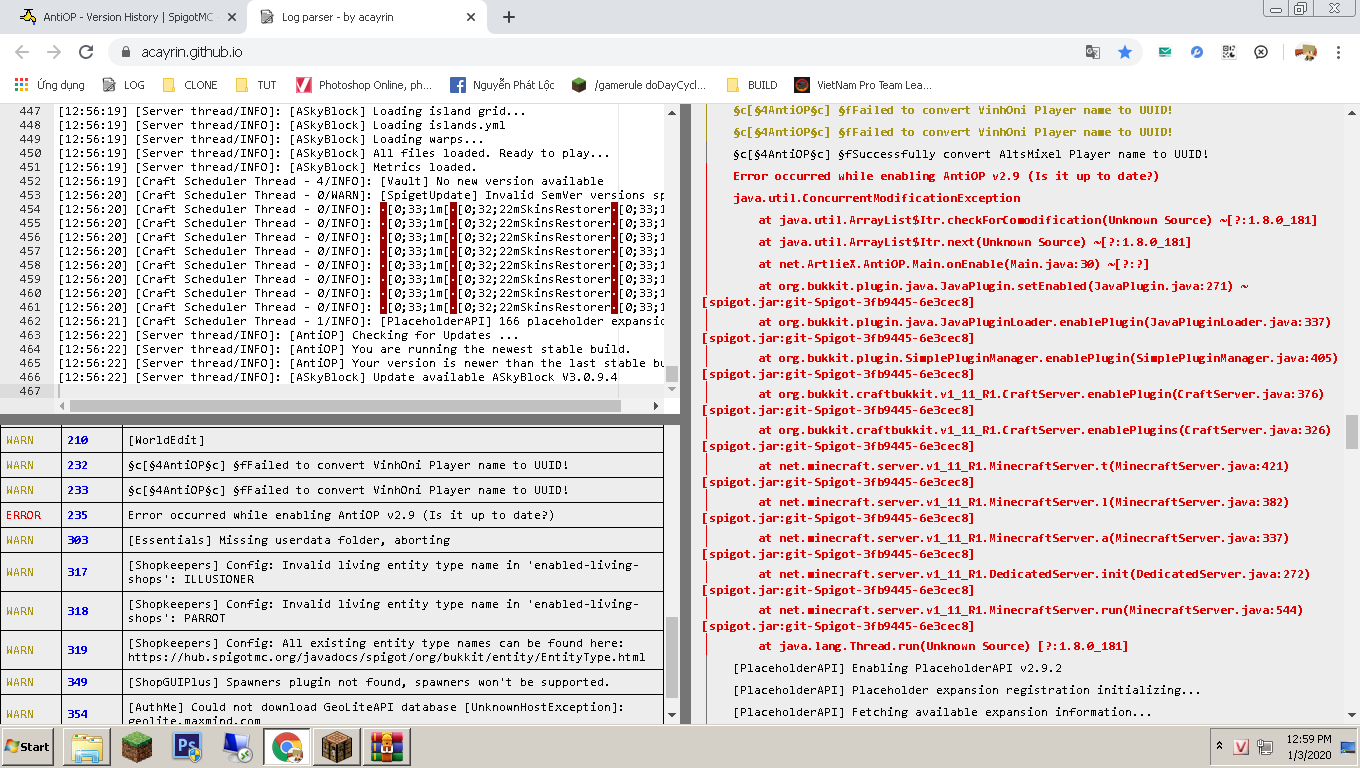This screenshot has width=1360, height=768.
Task: Open the QR code extension icon
Action: [1229, 52]
